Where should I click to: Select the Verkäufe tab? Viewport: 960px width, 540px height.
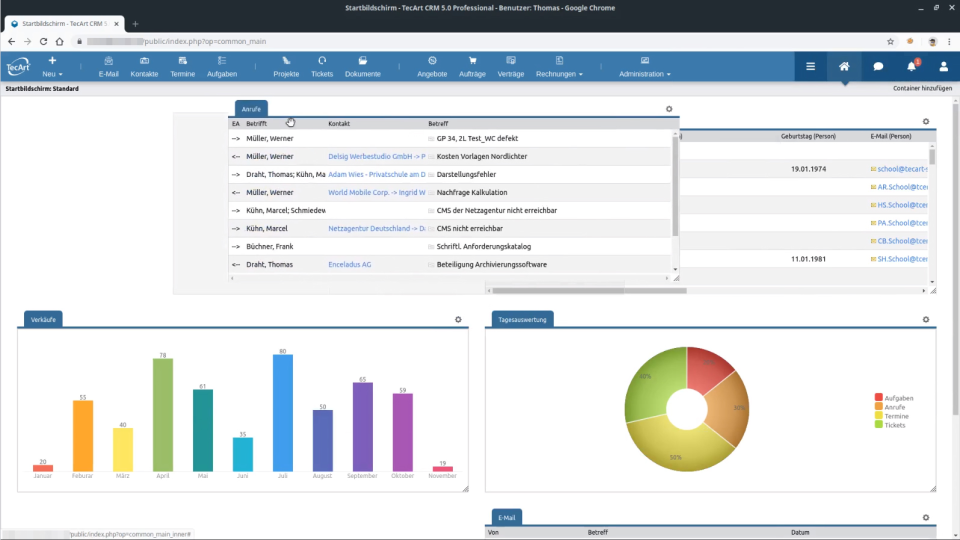43,320
